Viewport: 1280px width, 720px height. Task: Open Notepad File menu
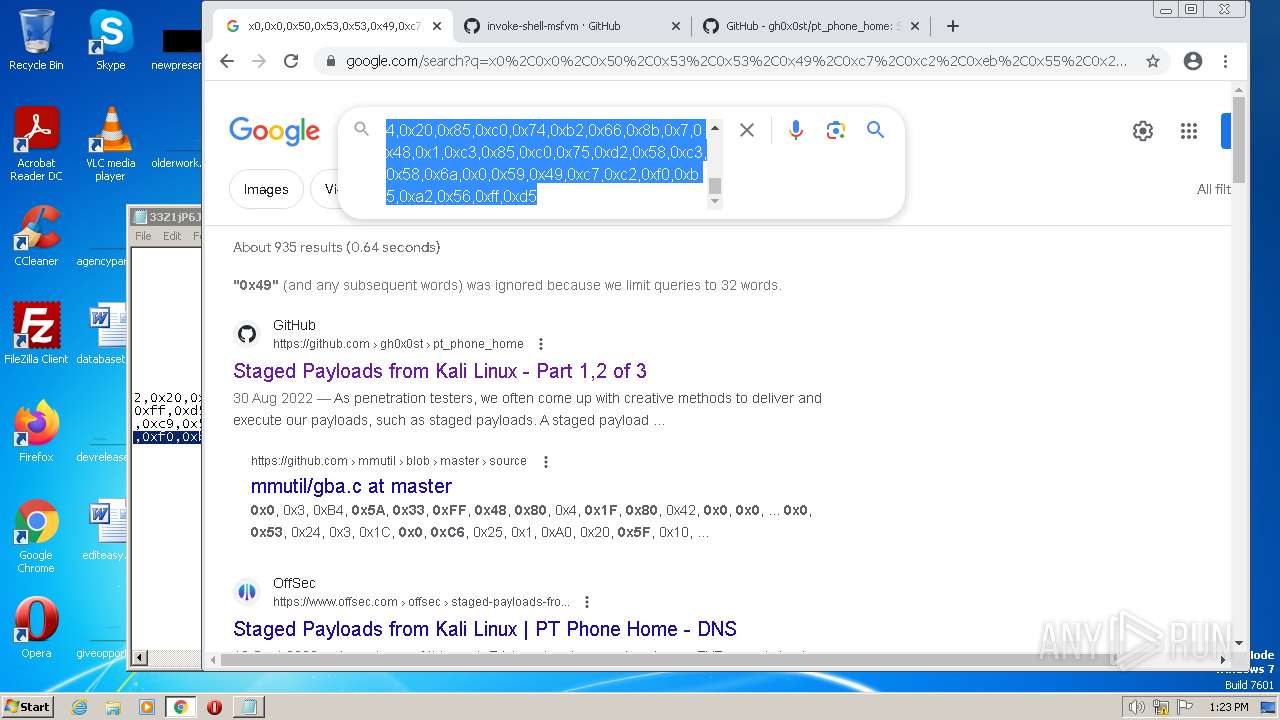(143, 236)
